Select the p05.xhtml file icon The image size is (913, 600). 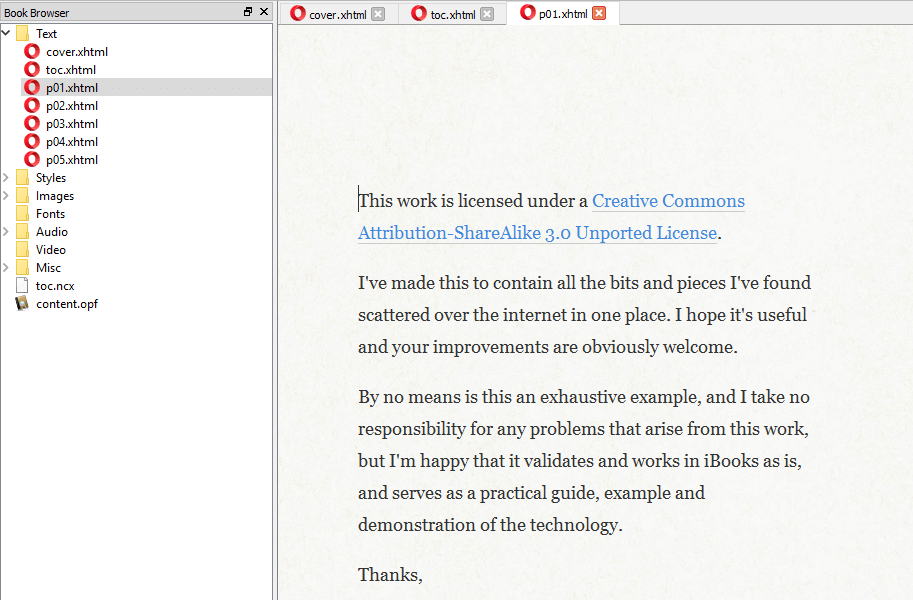[31, 159]
